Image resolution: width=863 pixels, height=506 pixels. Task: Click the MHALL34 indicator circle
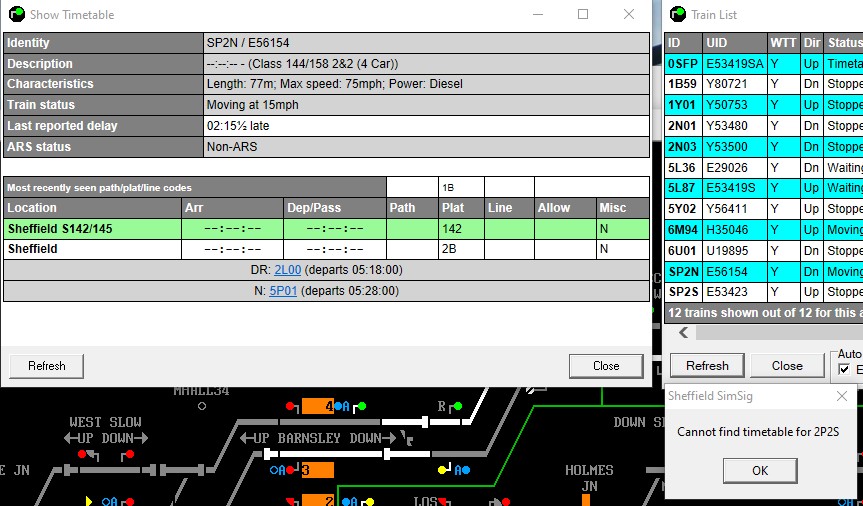click(202, 406)
